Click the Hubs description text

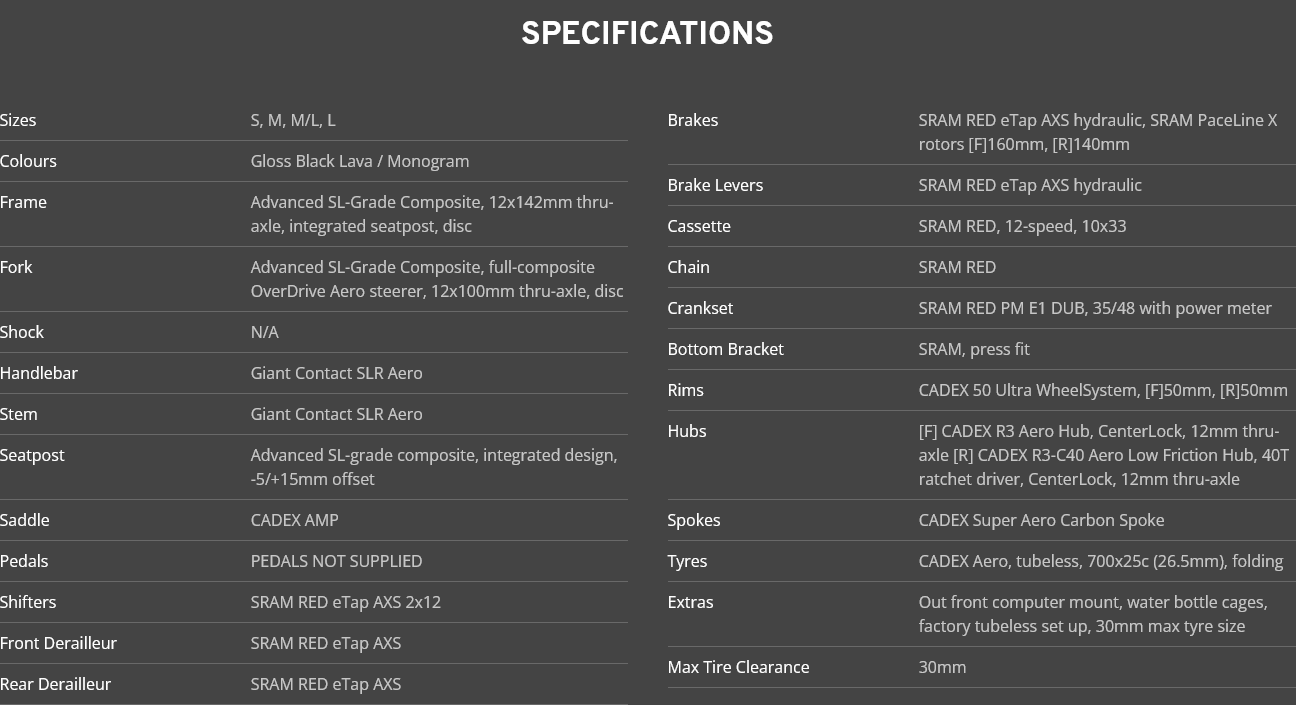coord(1103,455)
